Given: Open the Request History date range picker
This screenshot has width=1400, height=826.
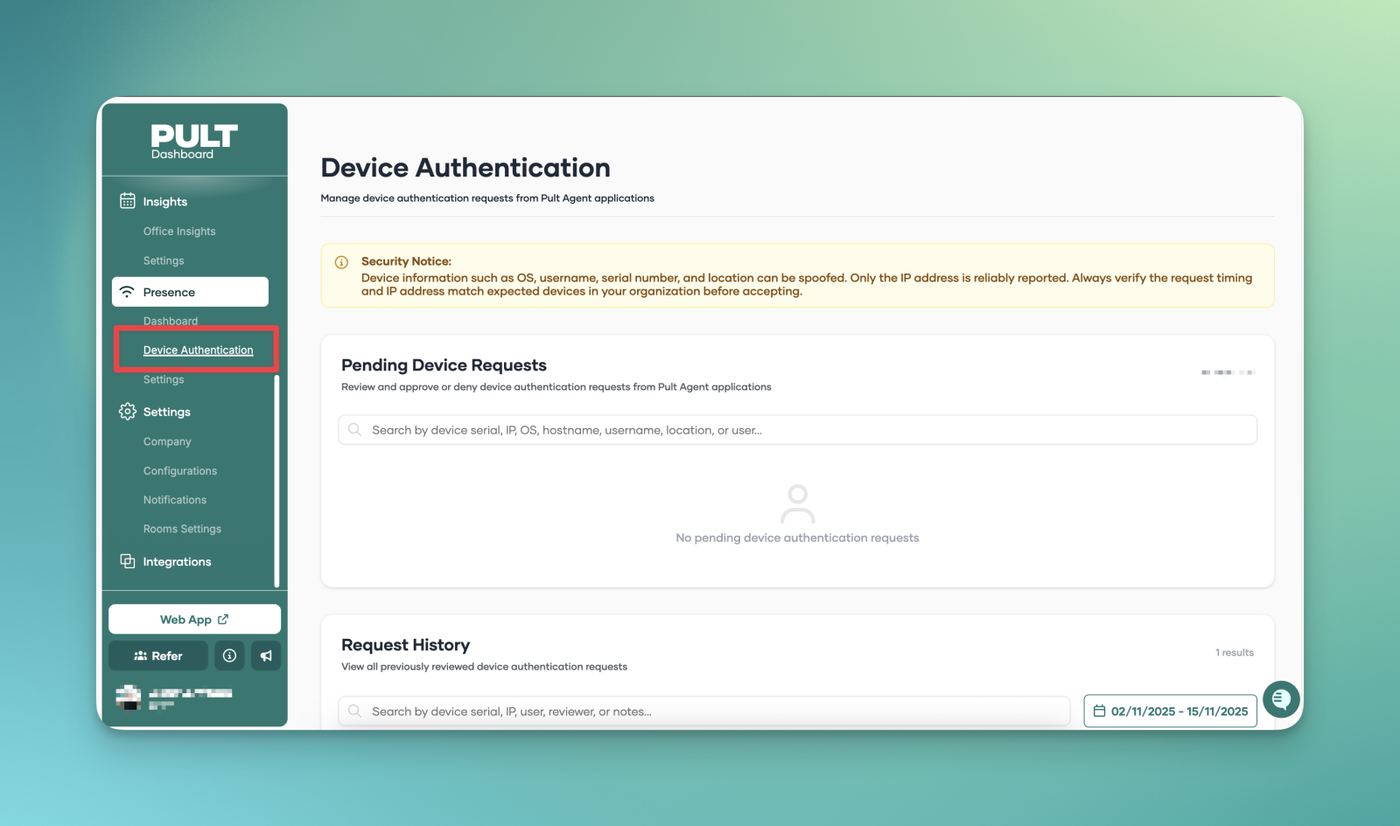Looking at the screenshot, I should tap(1170, 711).
